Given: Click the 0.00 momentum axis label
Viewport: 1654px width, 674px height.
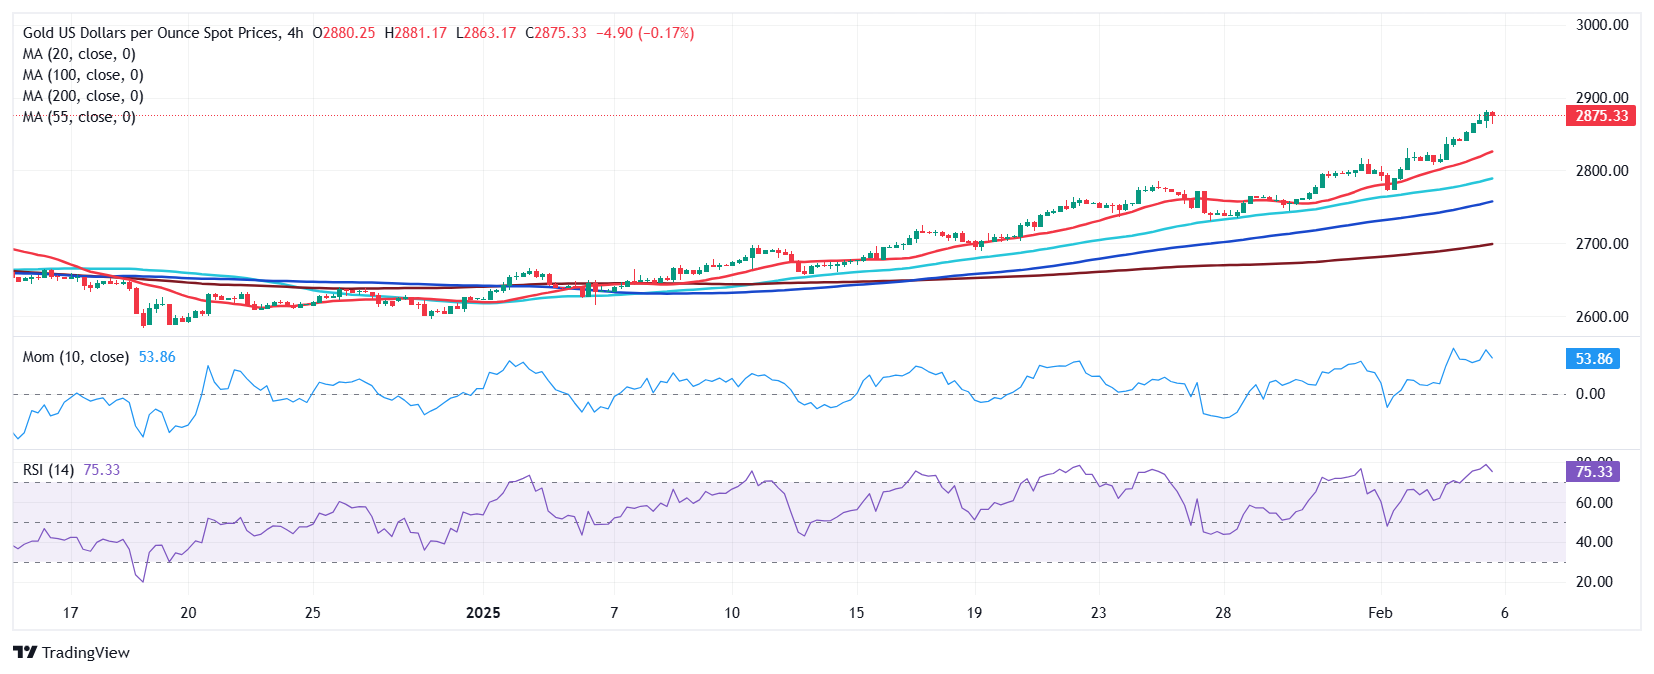Looking at the screenshot, I should (x=1590, y=394).
